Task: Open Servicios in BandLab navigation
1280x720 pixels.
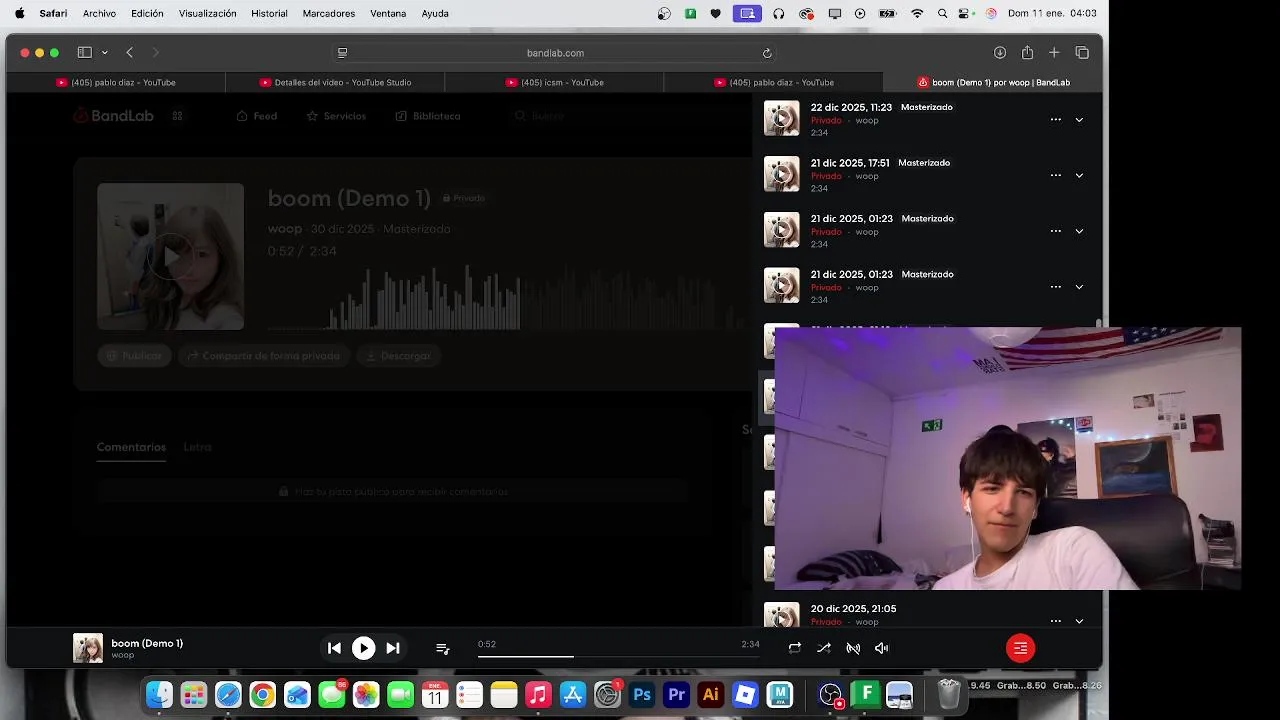Action: click(336, 116)
